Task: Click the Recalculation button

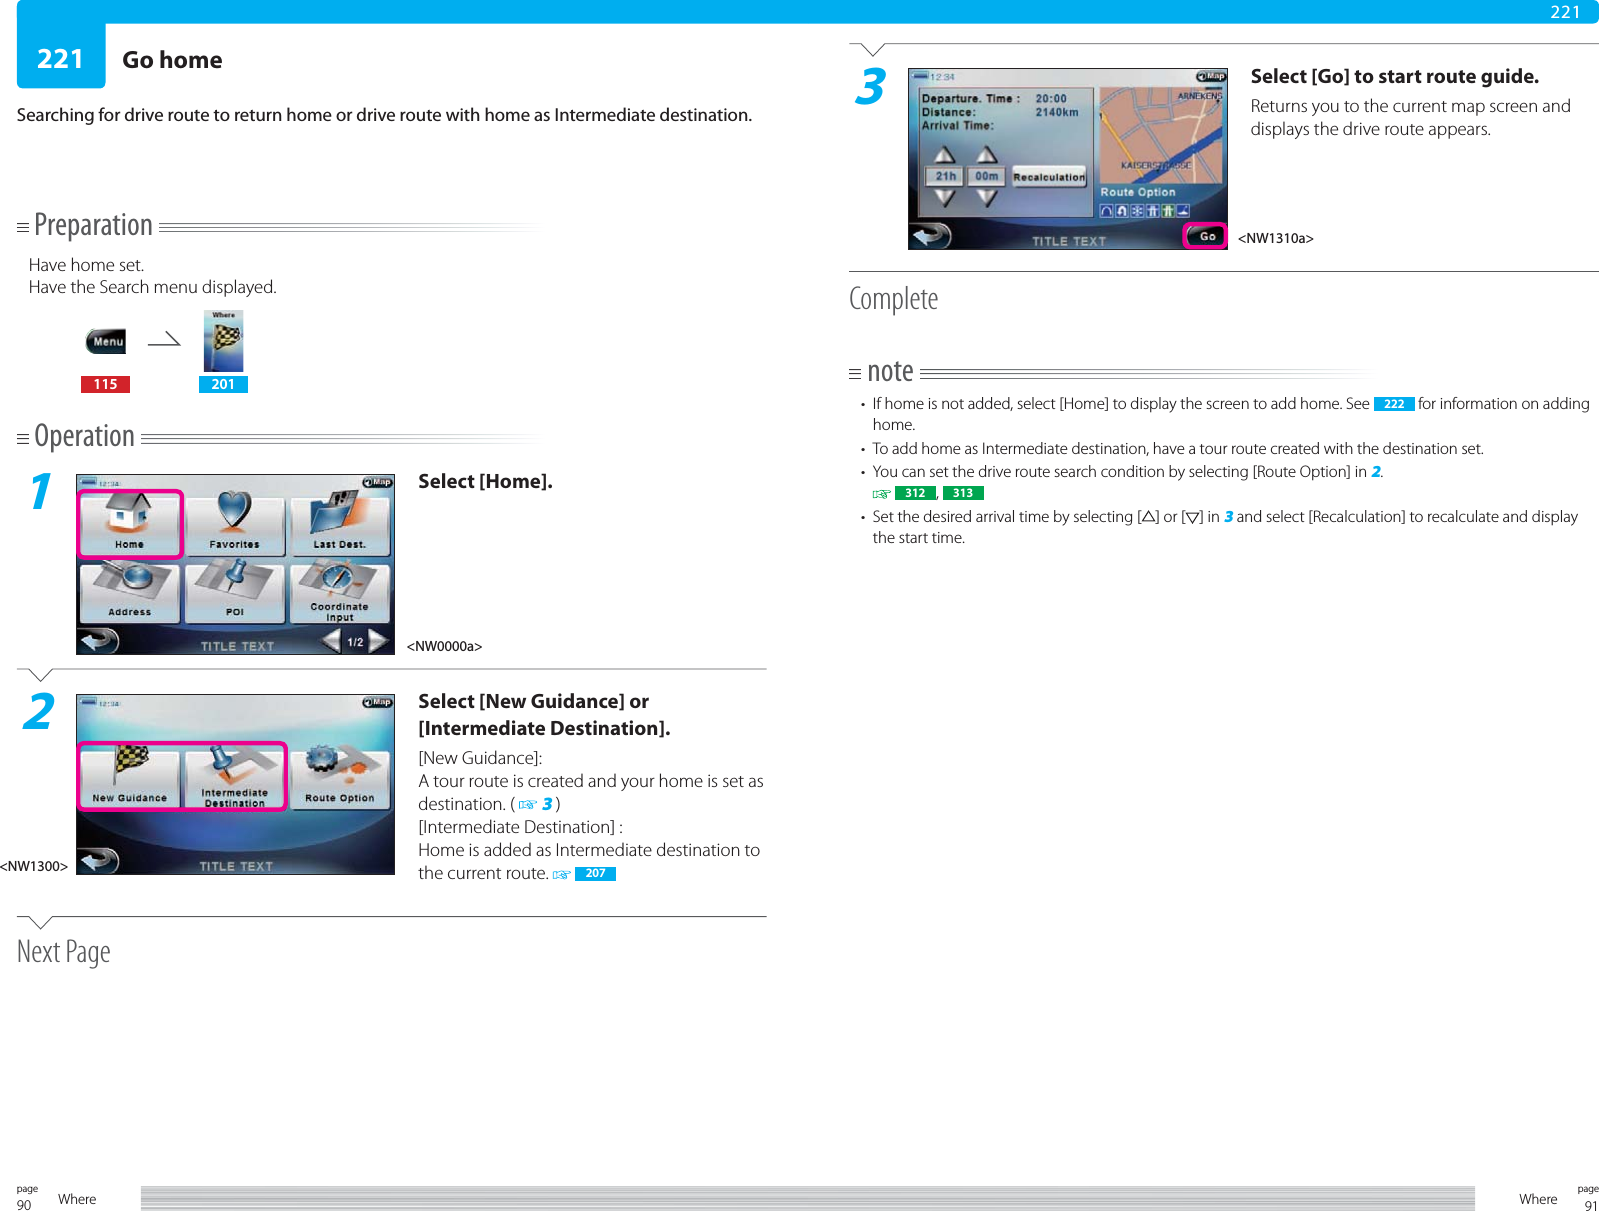Action: pyautogui.click(x=1049, y=177)
